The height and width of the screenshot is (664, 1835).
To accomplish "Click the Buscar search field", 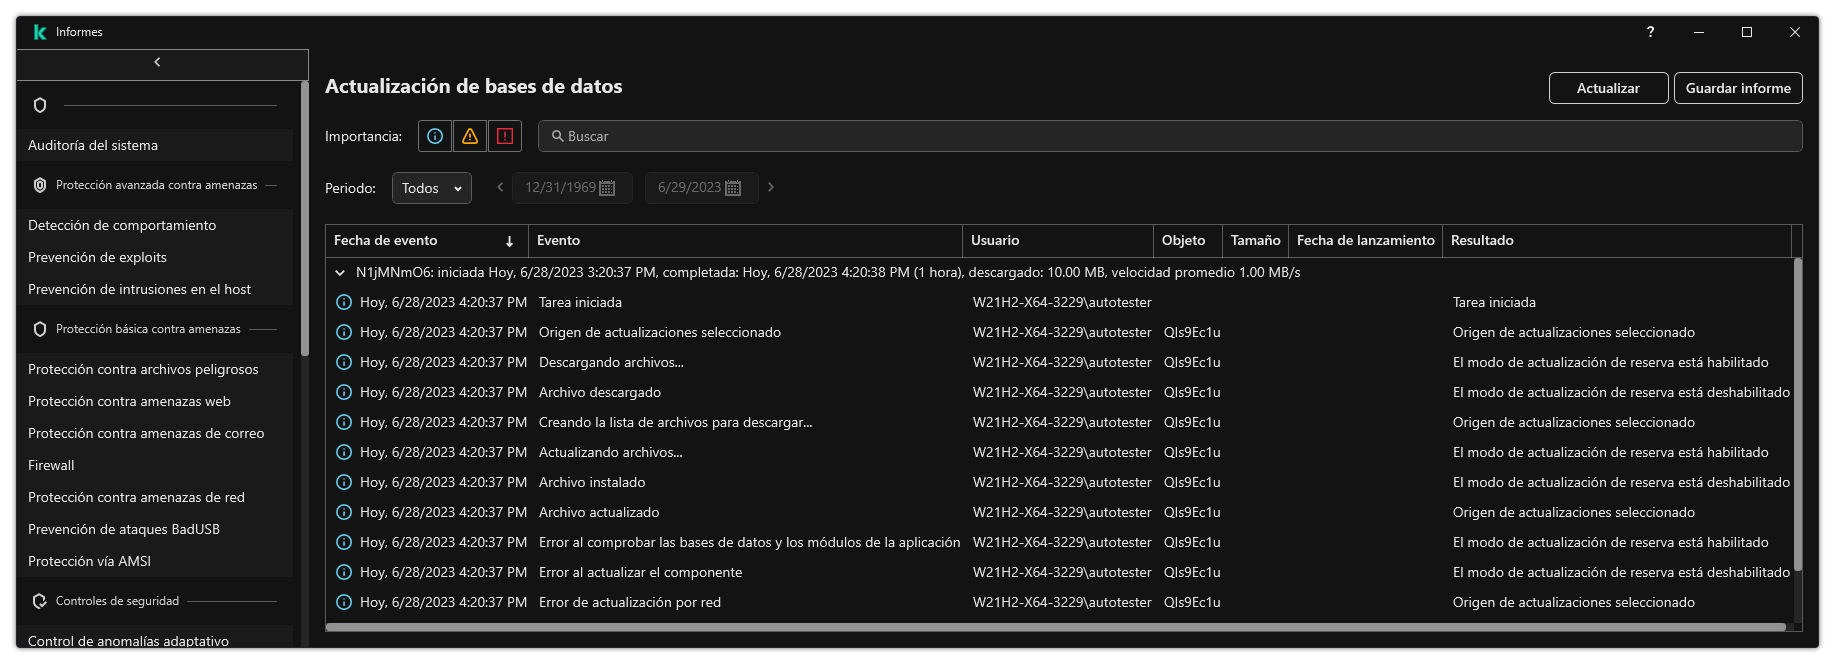I will click(1170, 136).
